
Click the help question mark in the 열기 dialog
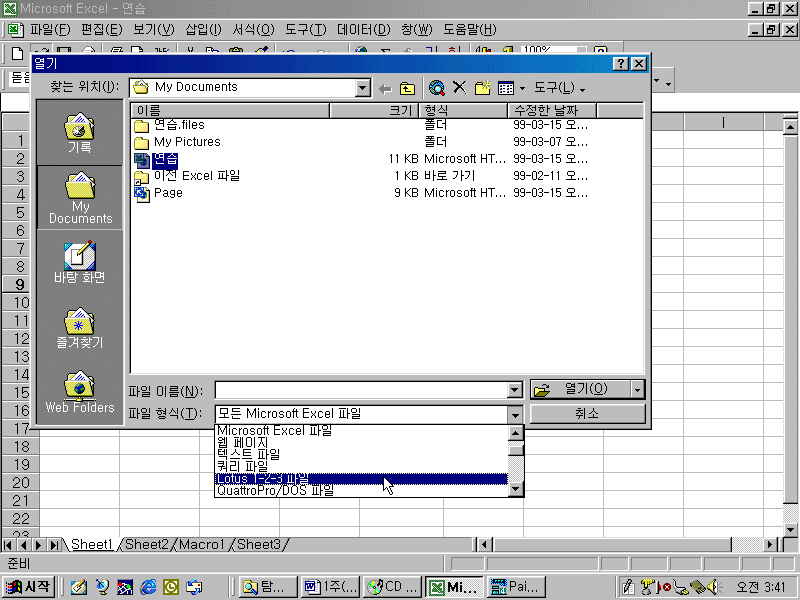click(620, 63)
